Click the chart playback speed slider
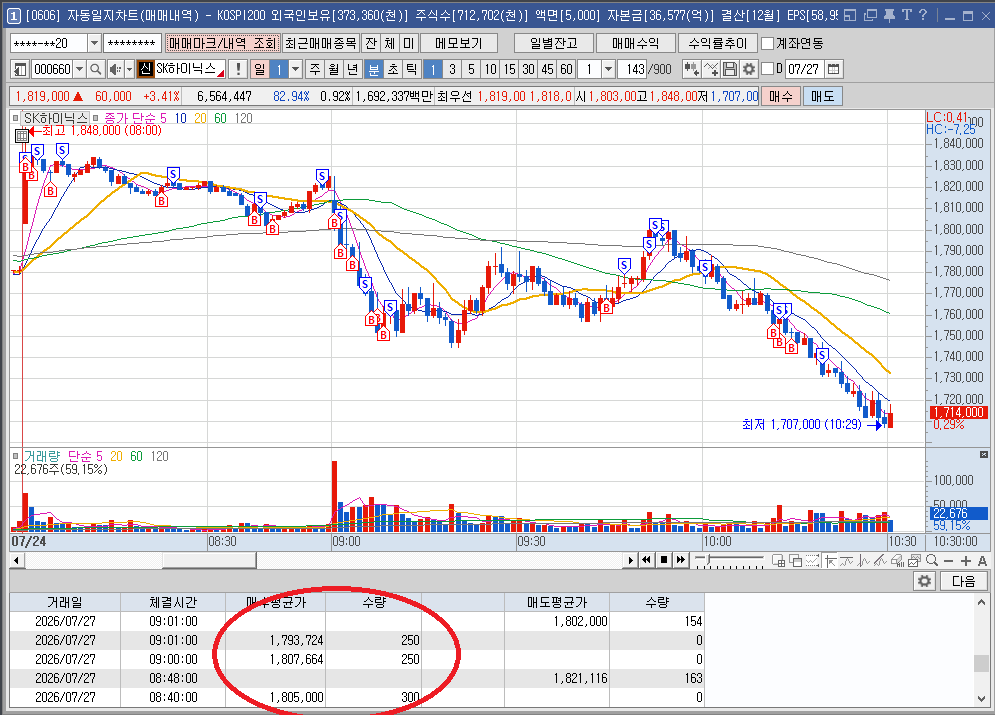 click(728, 560)
